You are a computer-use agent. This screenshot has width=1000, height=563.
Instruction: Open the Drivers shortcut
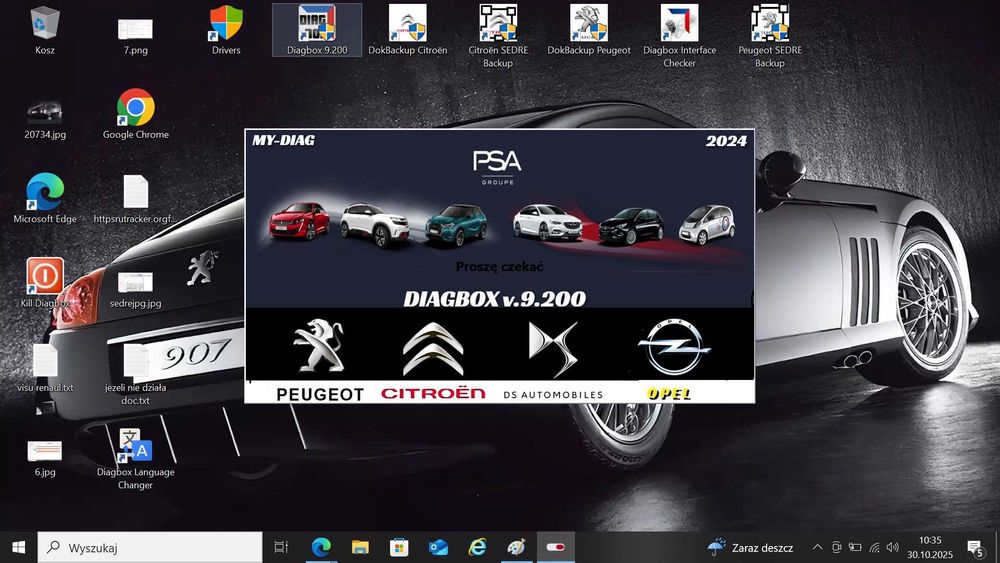226,30
